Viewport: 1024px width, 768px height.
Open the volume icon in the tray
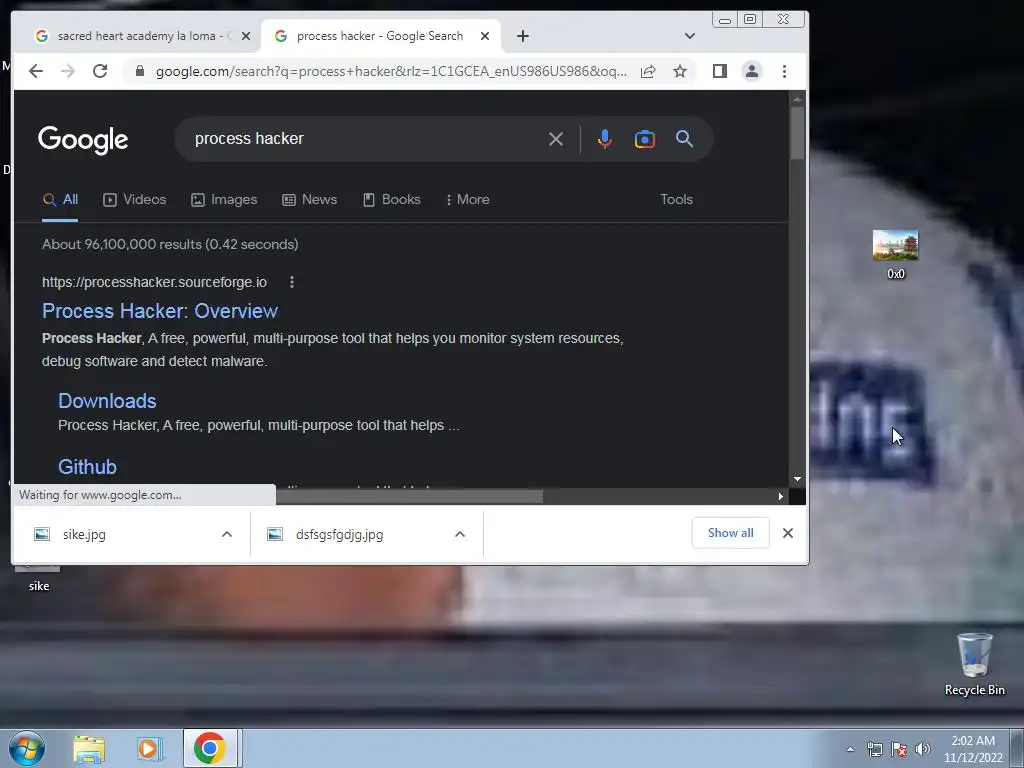[922, 749]
